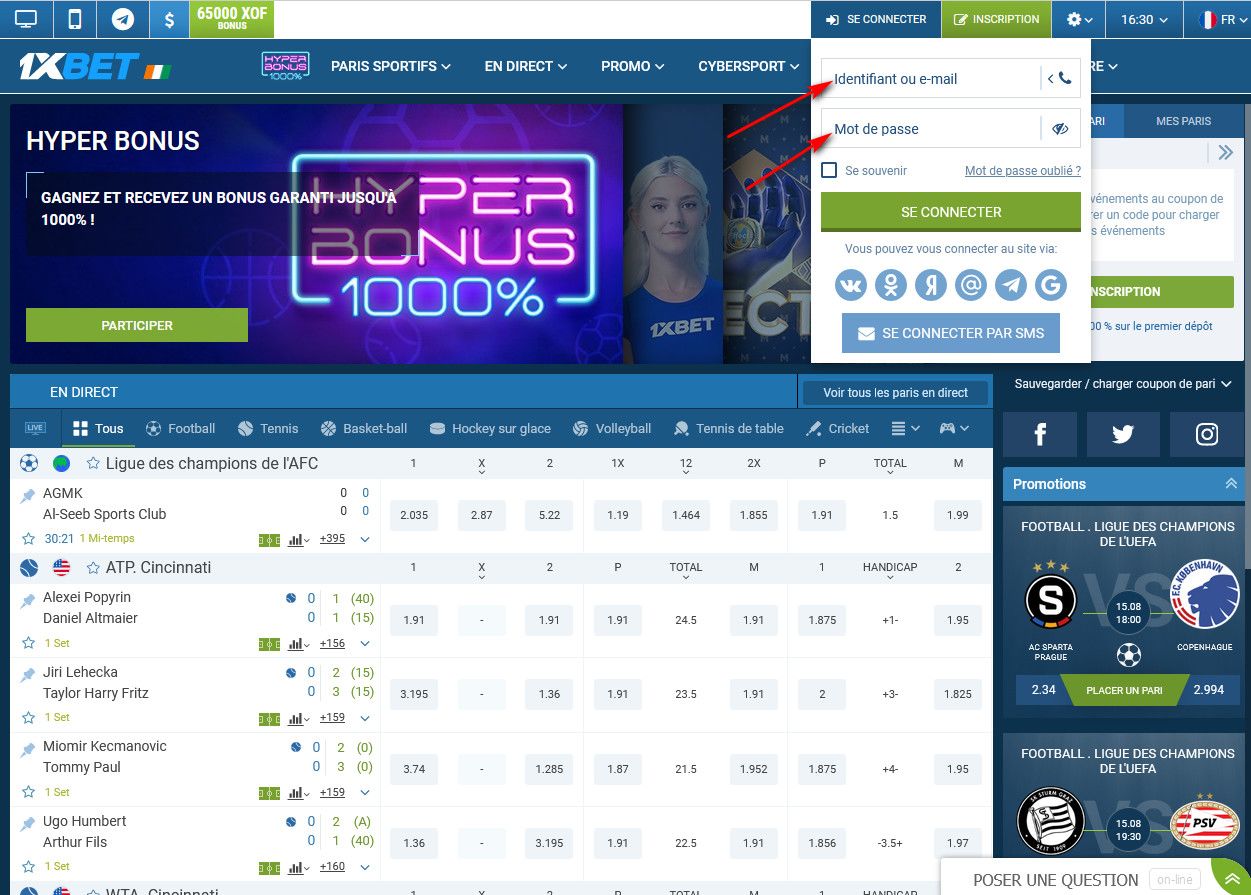This screenshot has height=895, width=1251.
Task: Open the settings gear dropdown
Action: pos(1079,19)
